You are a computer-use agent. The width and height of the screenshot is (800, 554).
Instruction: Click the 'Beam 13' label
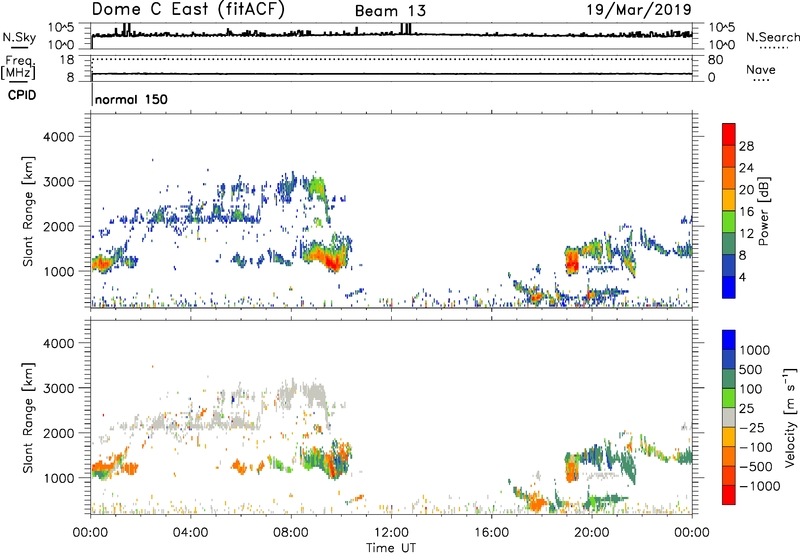[390, 11]
